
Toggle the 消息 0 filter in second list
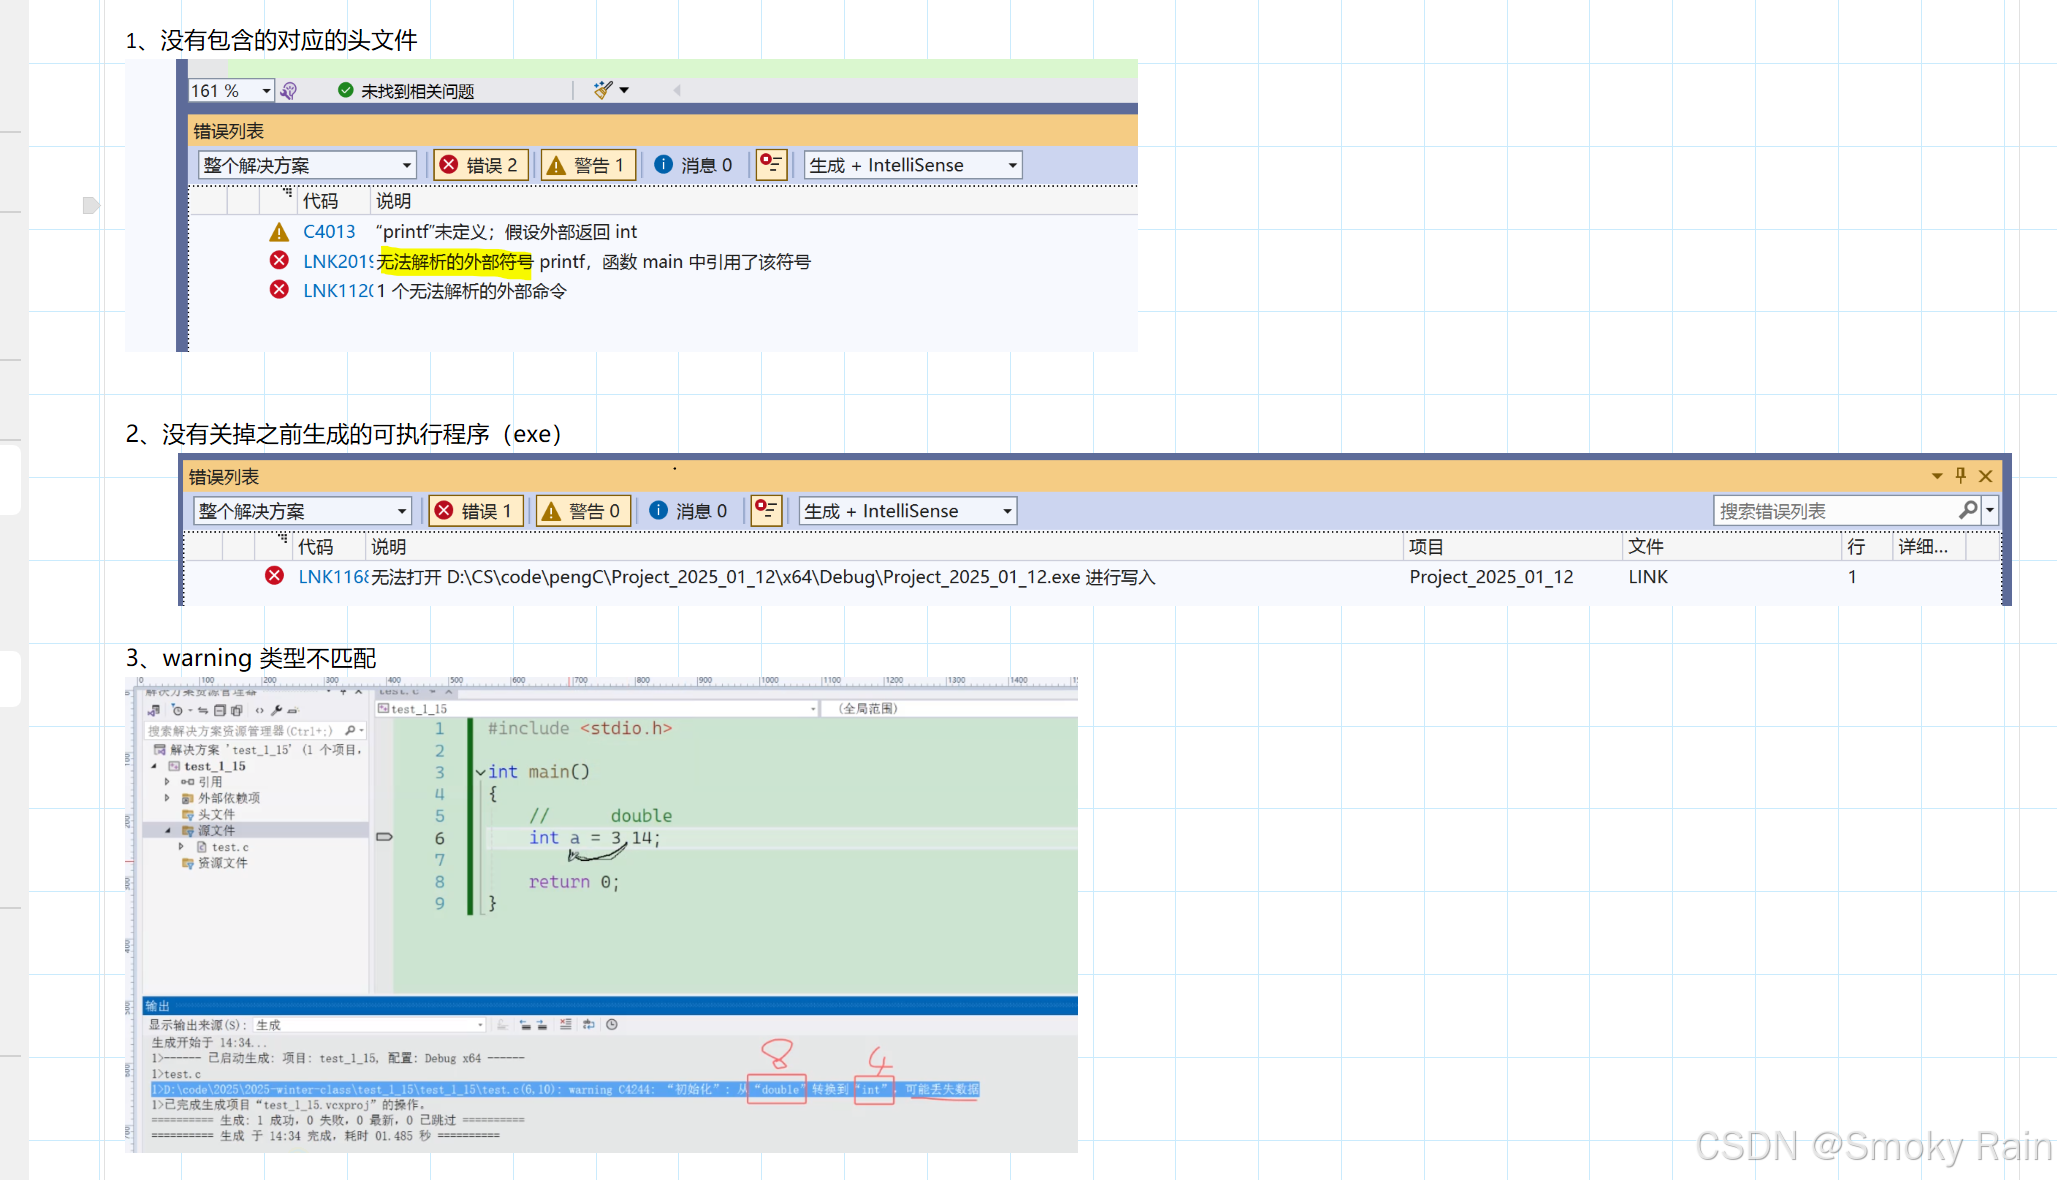690,511
